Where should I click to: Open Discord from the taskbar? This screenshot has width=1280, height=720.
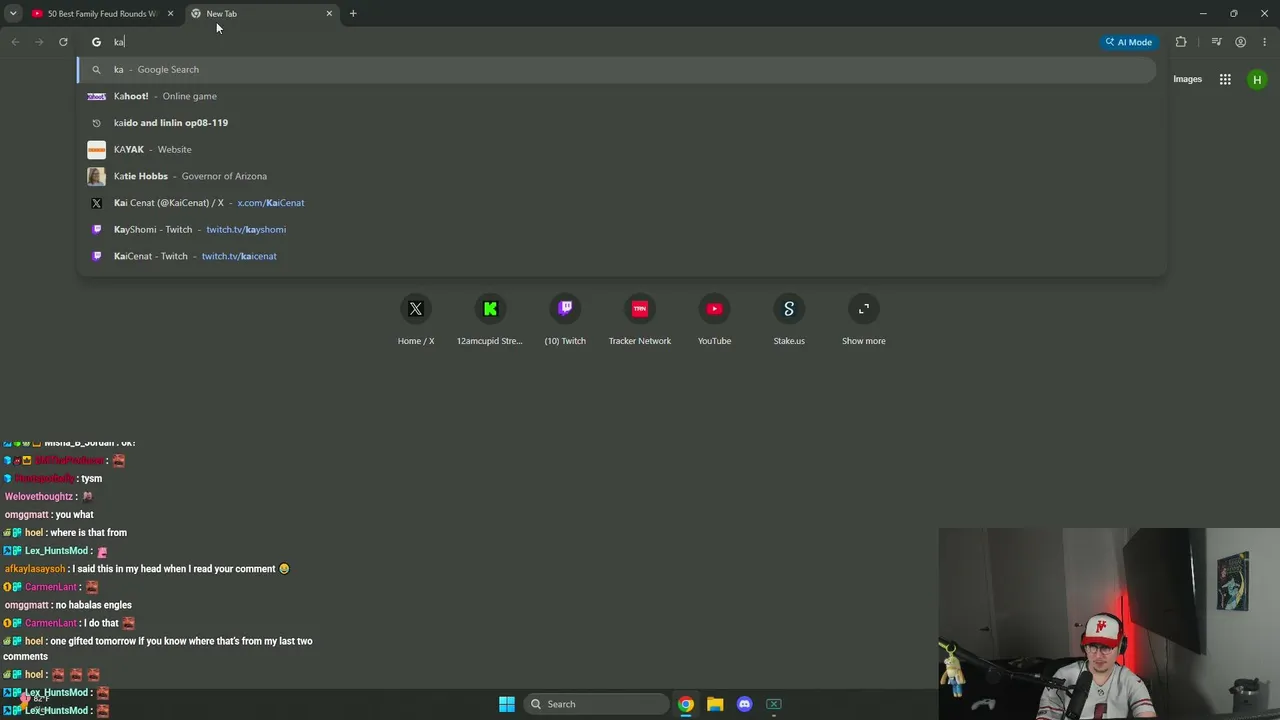[x=744, y=704]
